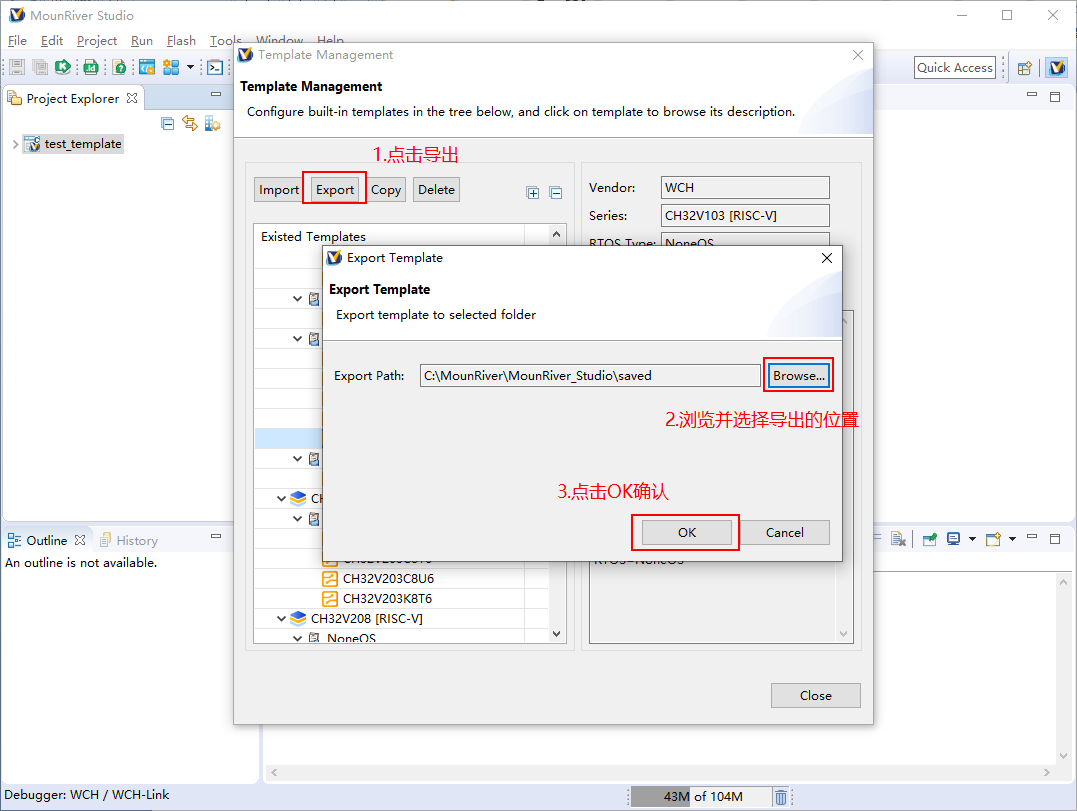Minimize the console panel
The height and width of the screenshot is (811, 1077).
[1032, 536]
